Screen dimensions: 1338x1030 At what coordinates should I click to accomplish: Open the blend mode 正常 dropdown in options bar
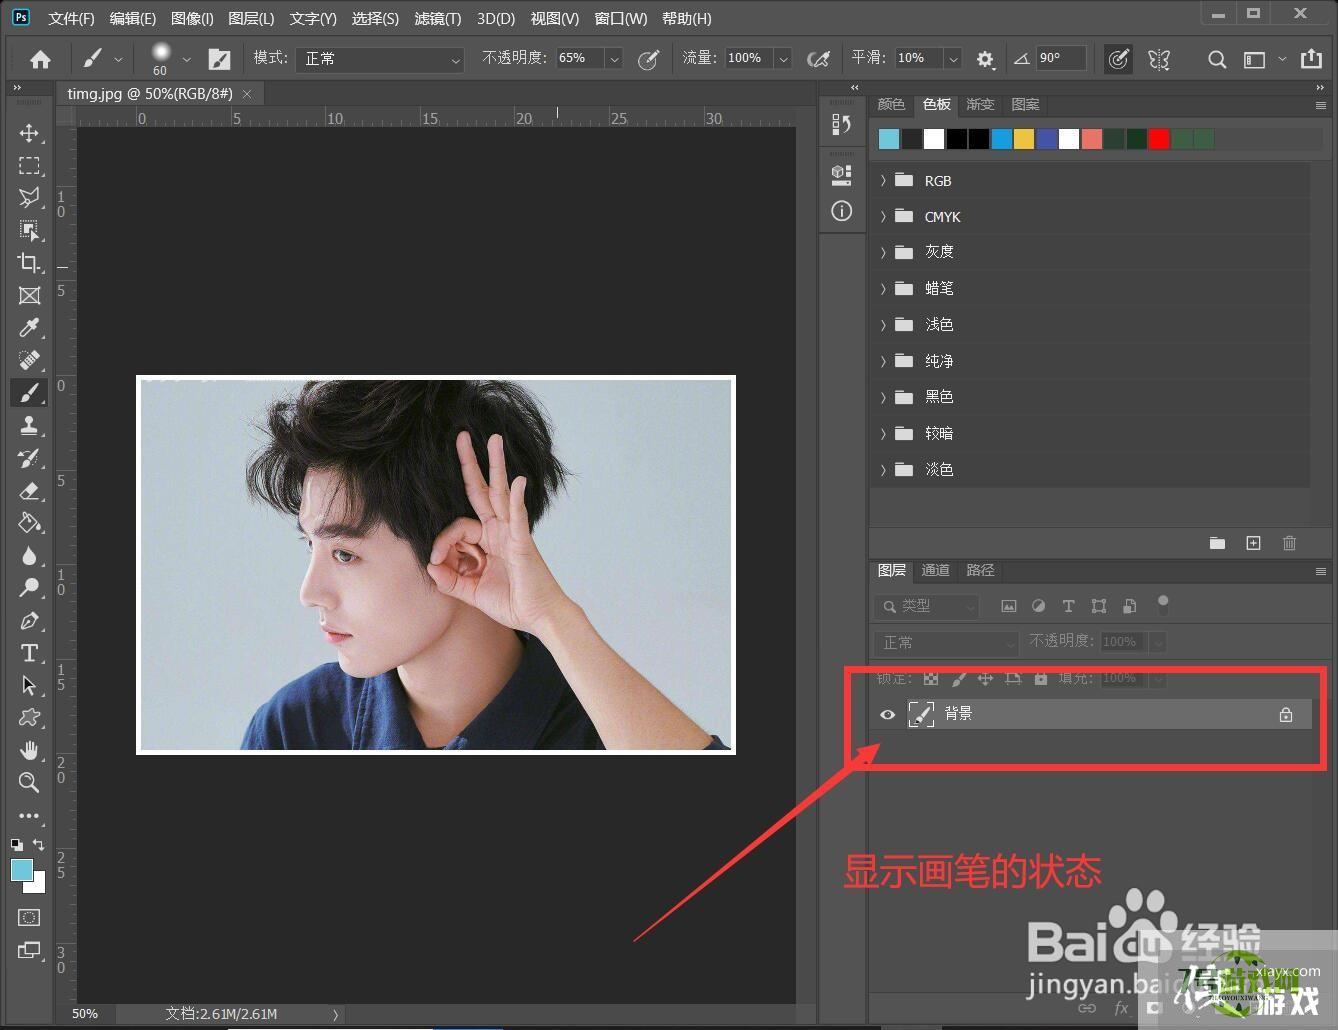380,59
